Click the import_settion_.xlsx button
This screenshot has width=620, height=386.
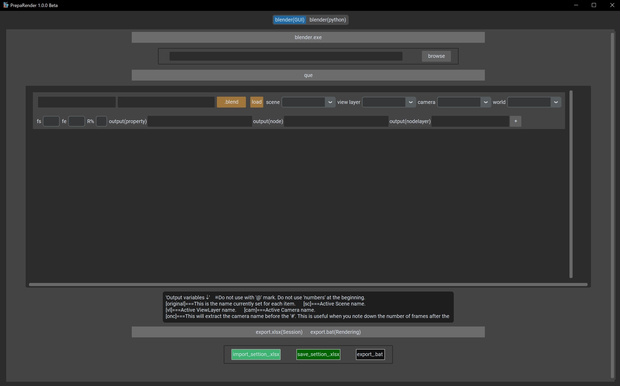(x=256, y=354)
